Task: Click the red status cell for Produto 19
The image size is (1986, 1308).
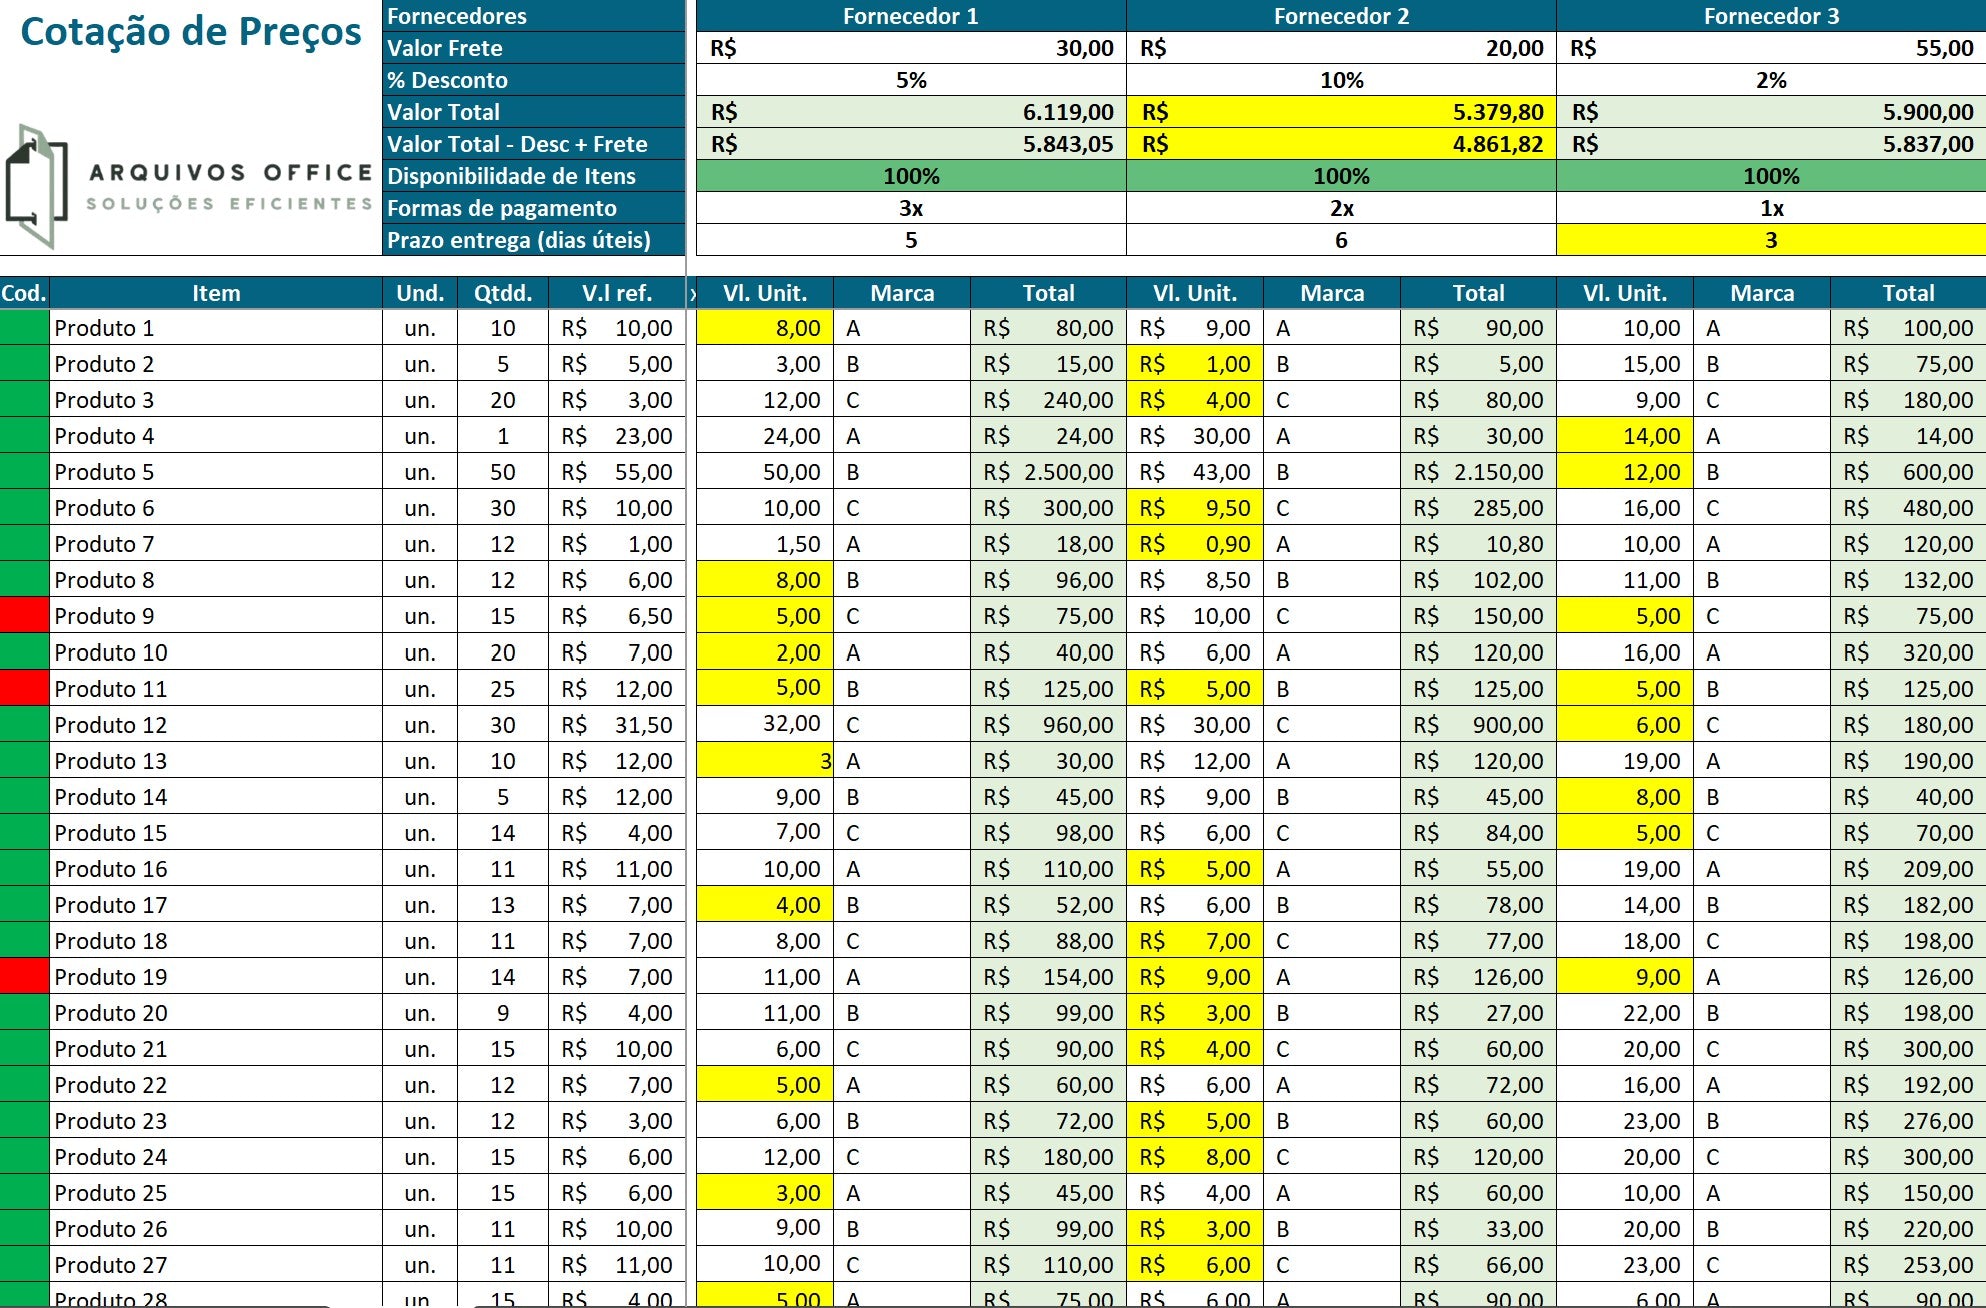Action: click(x=24, y=977)
